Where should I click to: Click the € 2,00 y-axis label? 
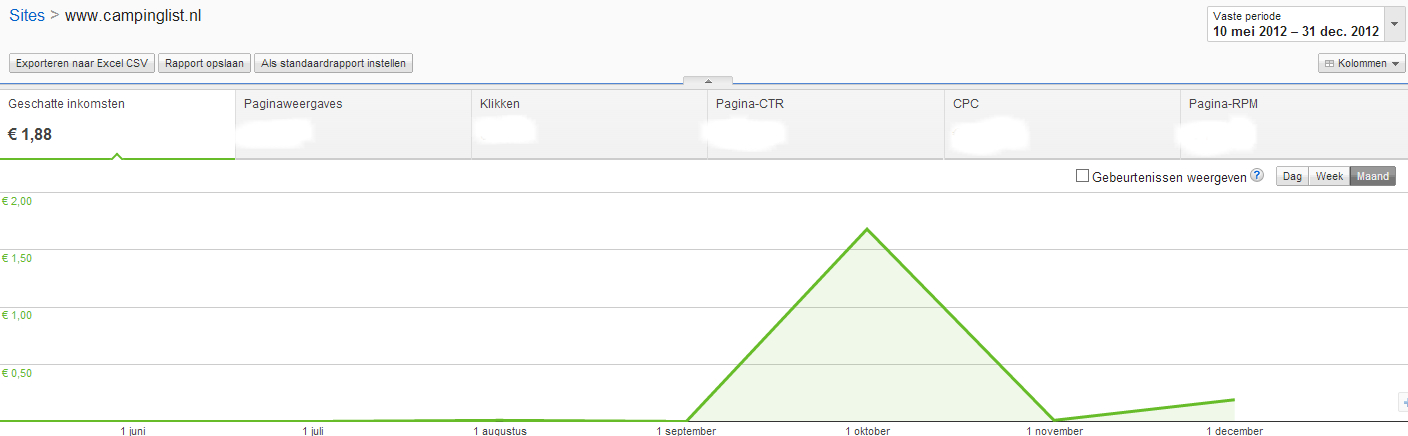[17, 201]
